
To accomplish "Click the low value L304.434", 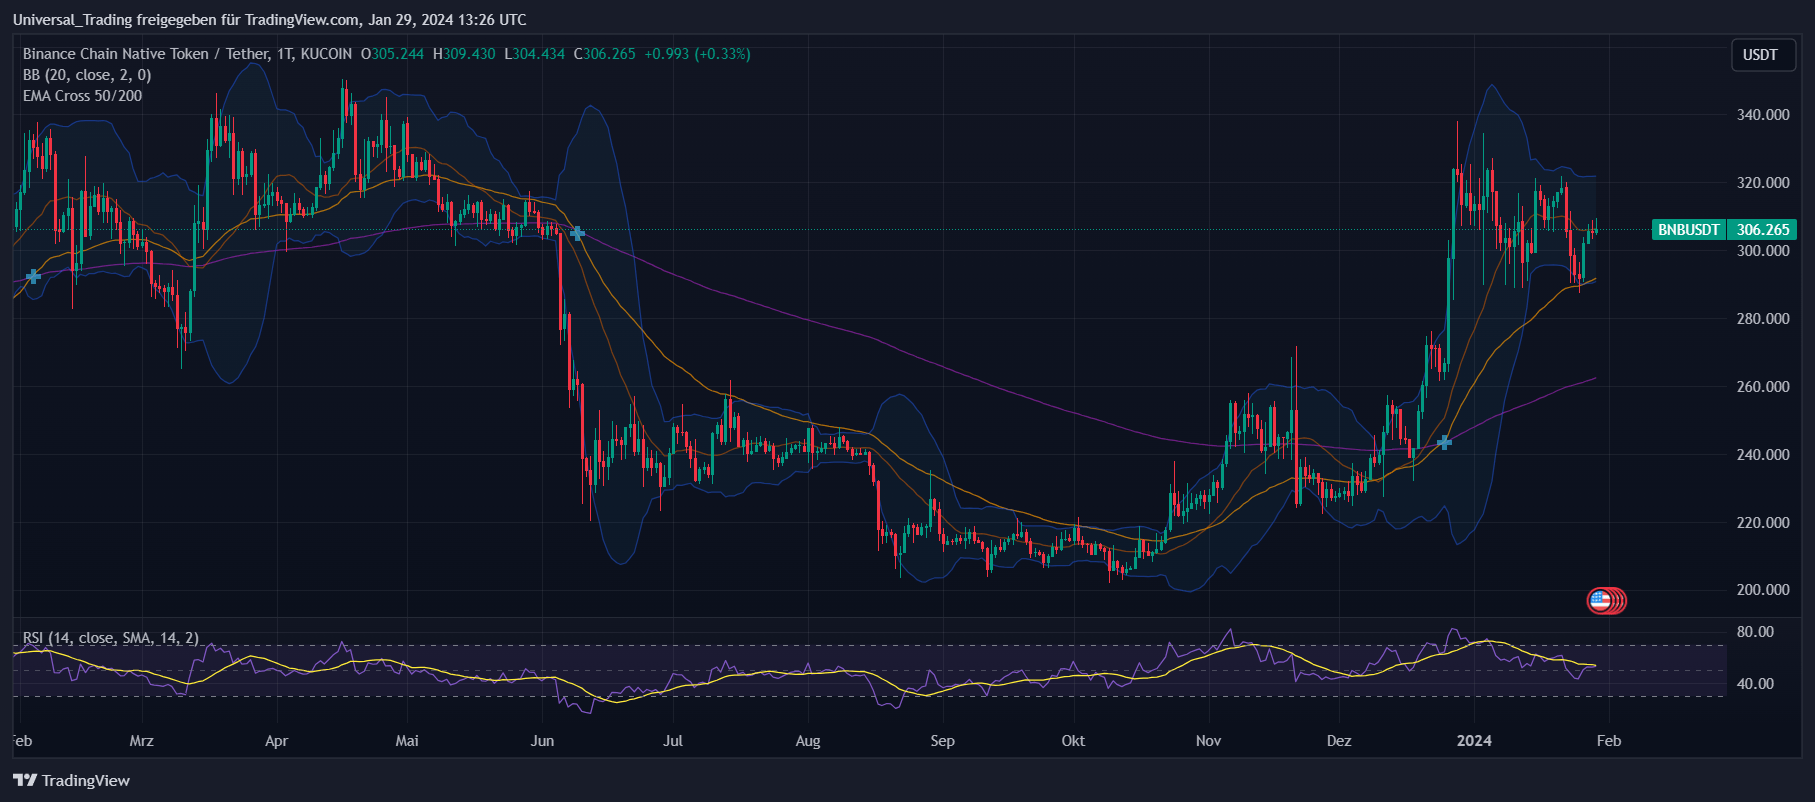I will 534,54.
